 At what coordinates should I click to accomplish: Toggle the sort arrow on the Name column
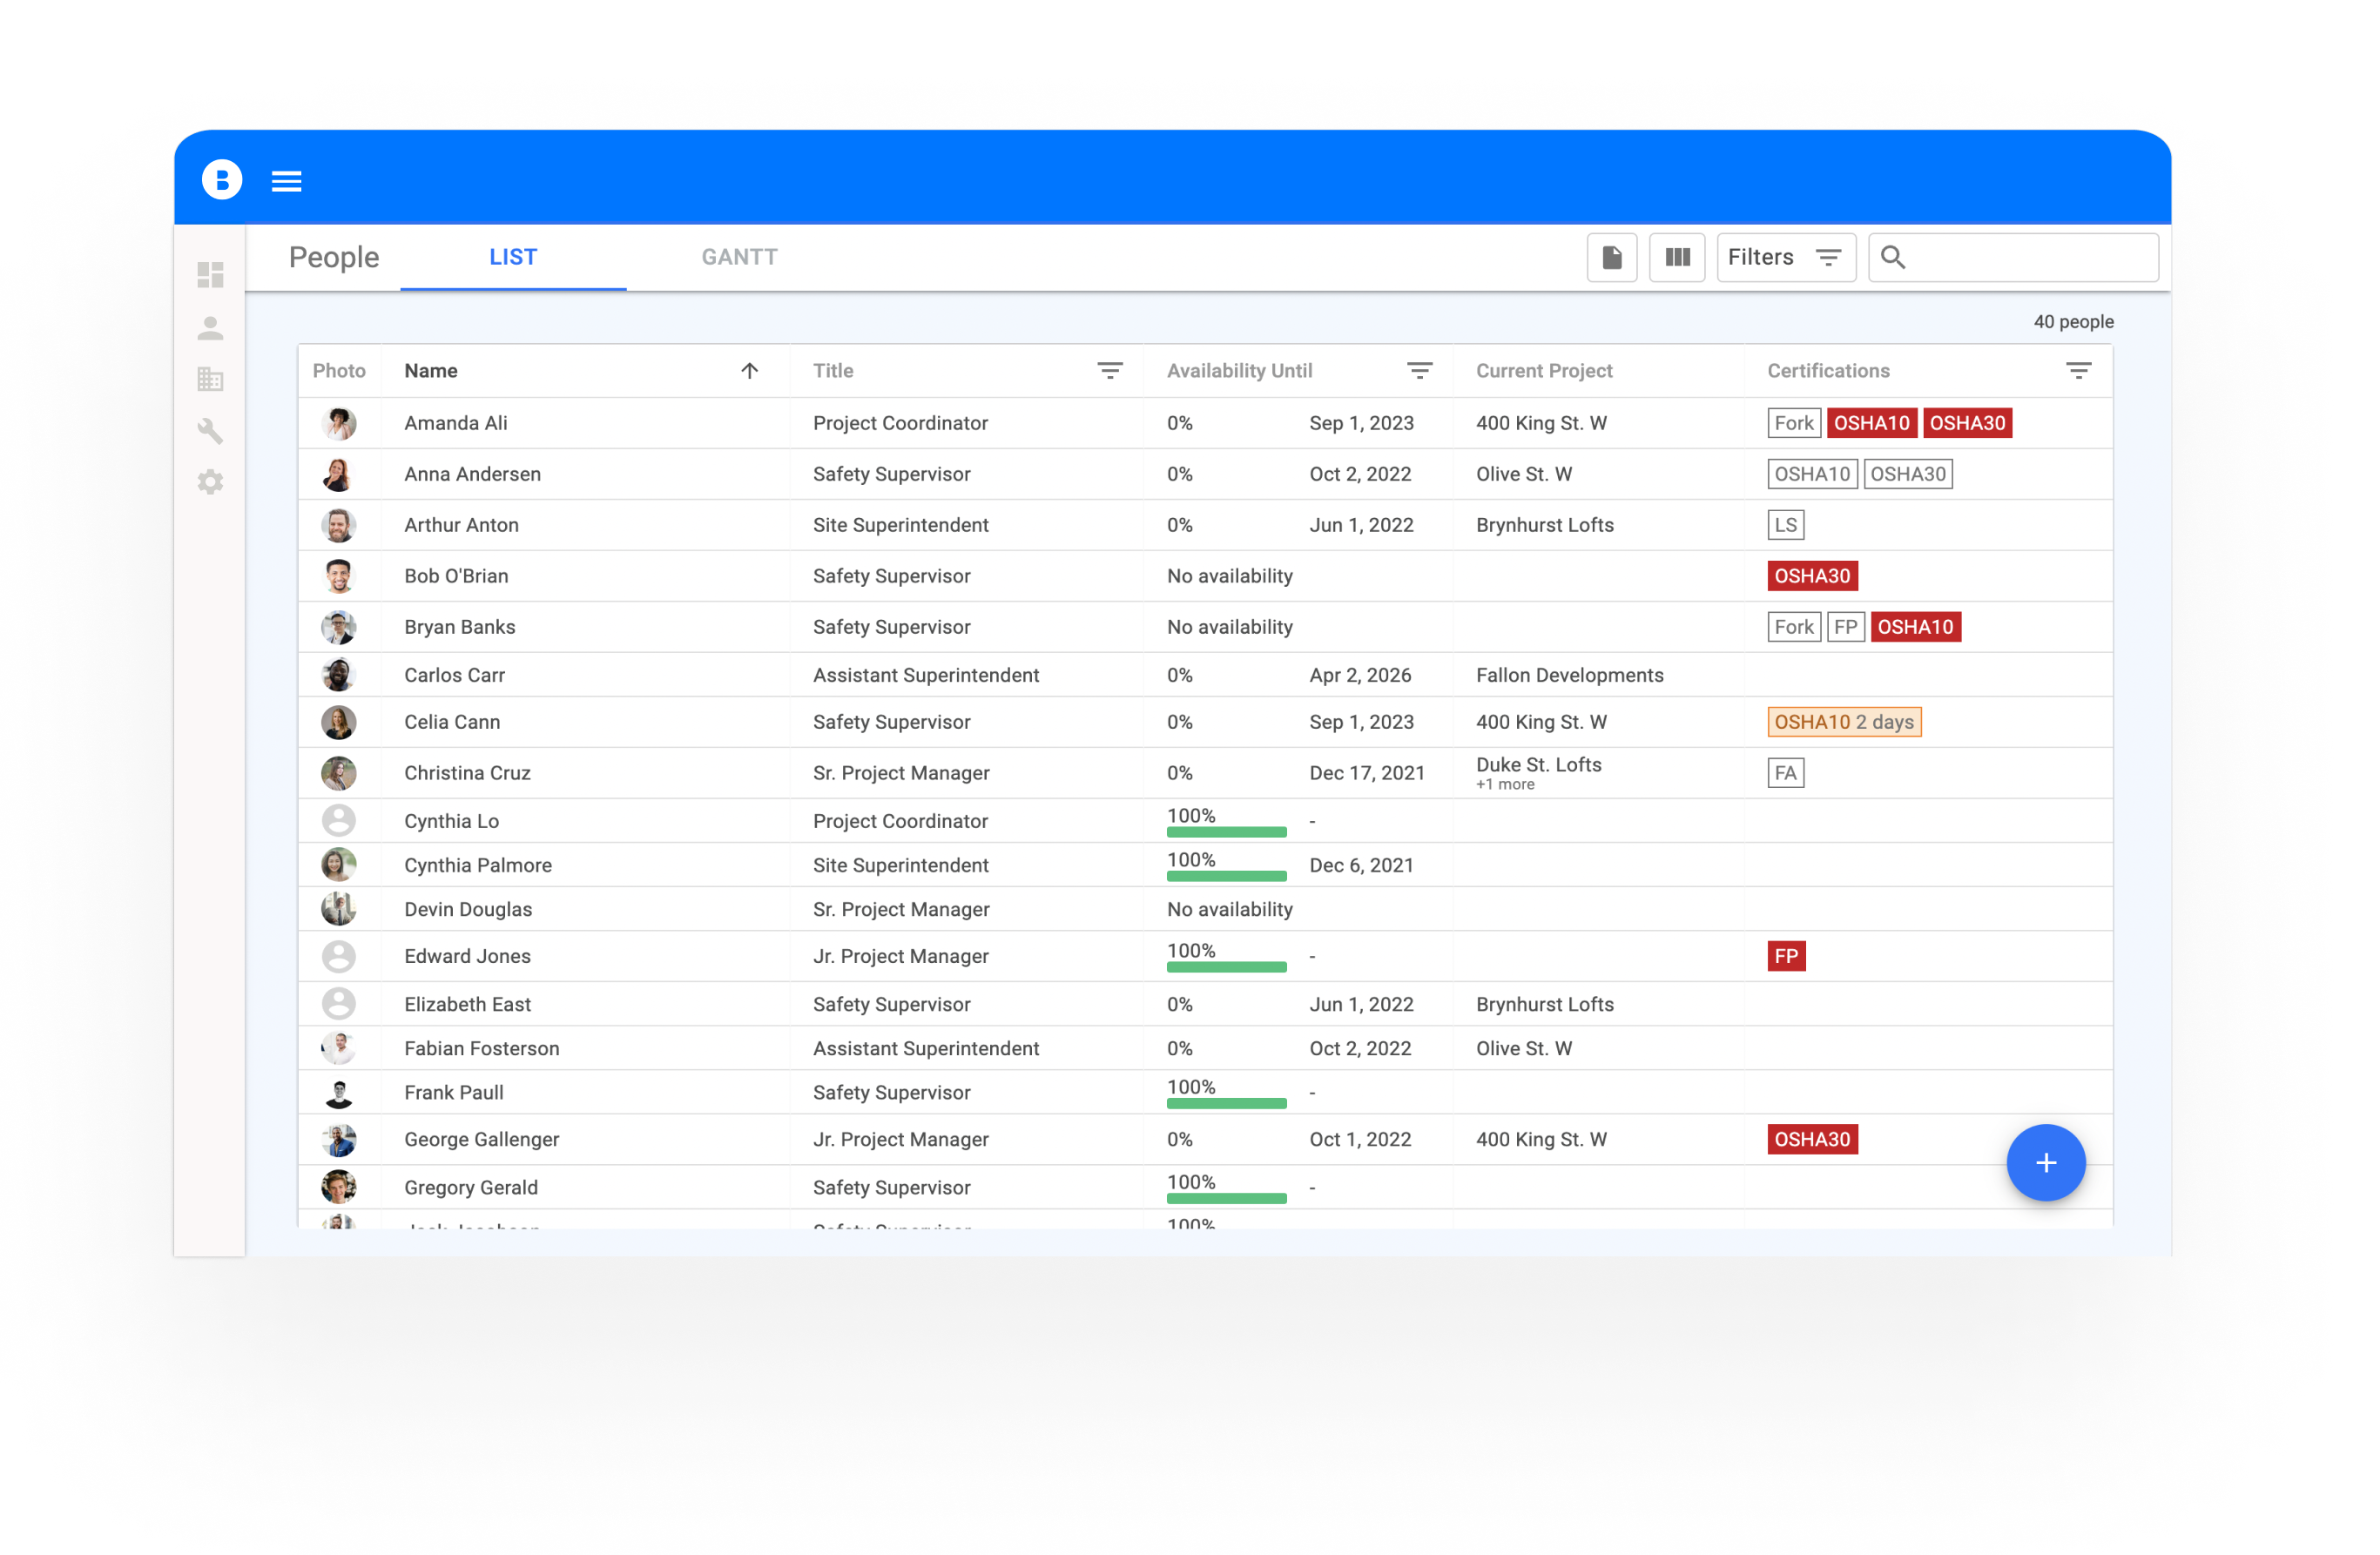[x=748, y=370]
